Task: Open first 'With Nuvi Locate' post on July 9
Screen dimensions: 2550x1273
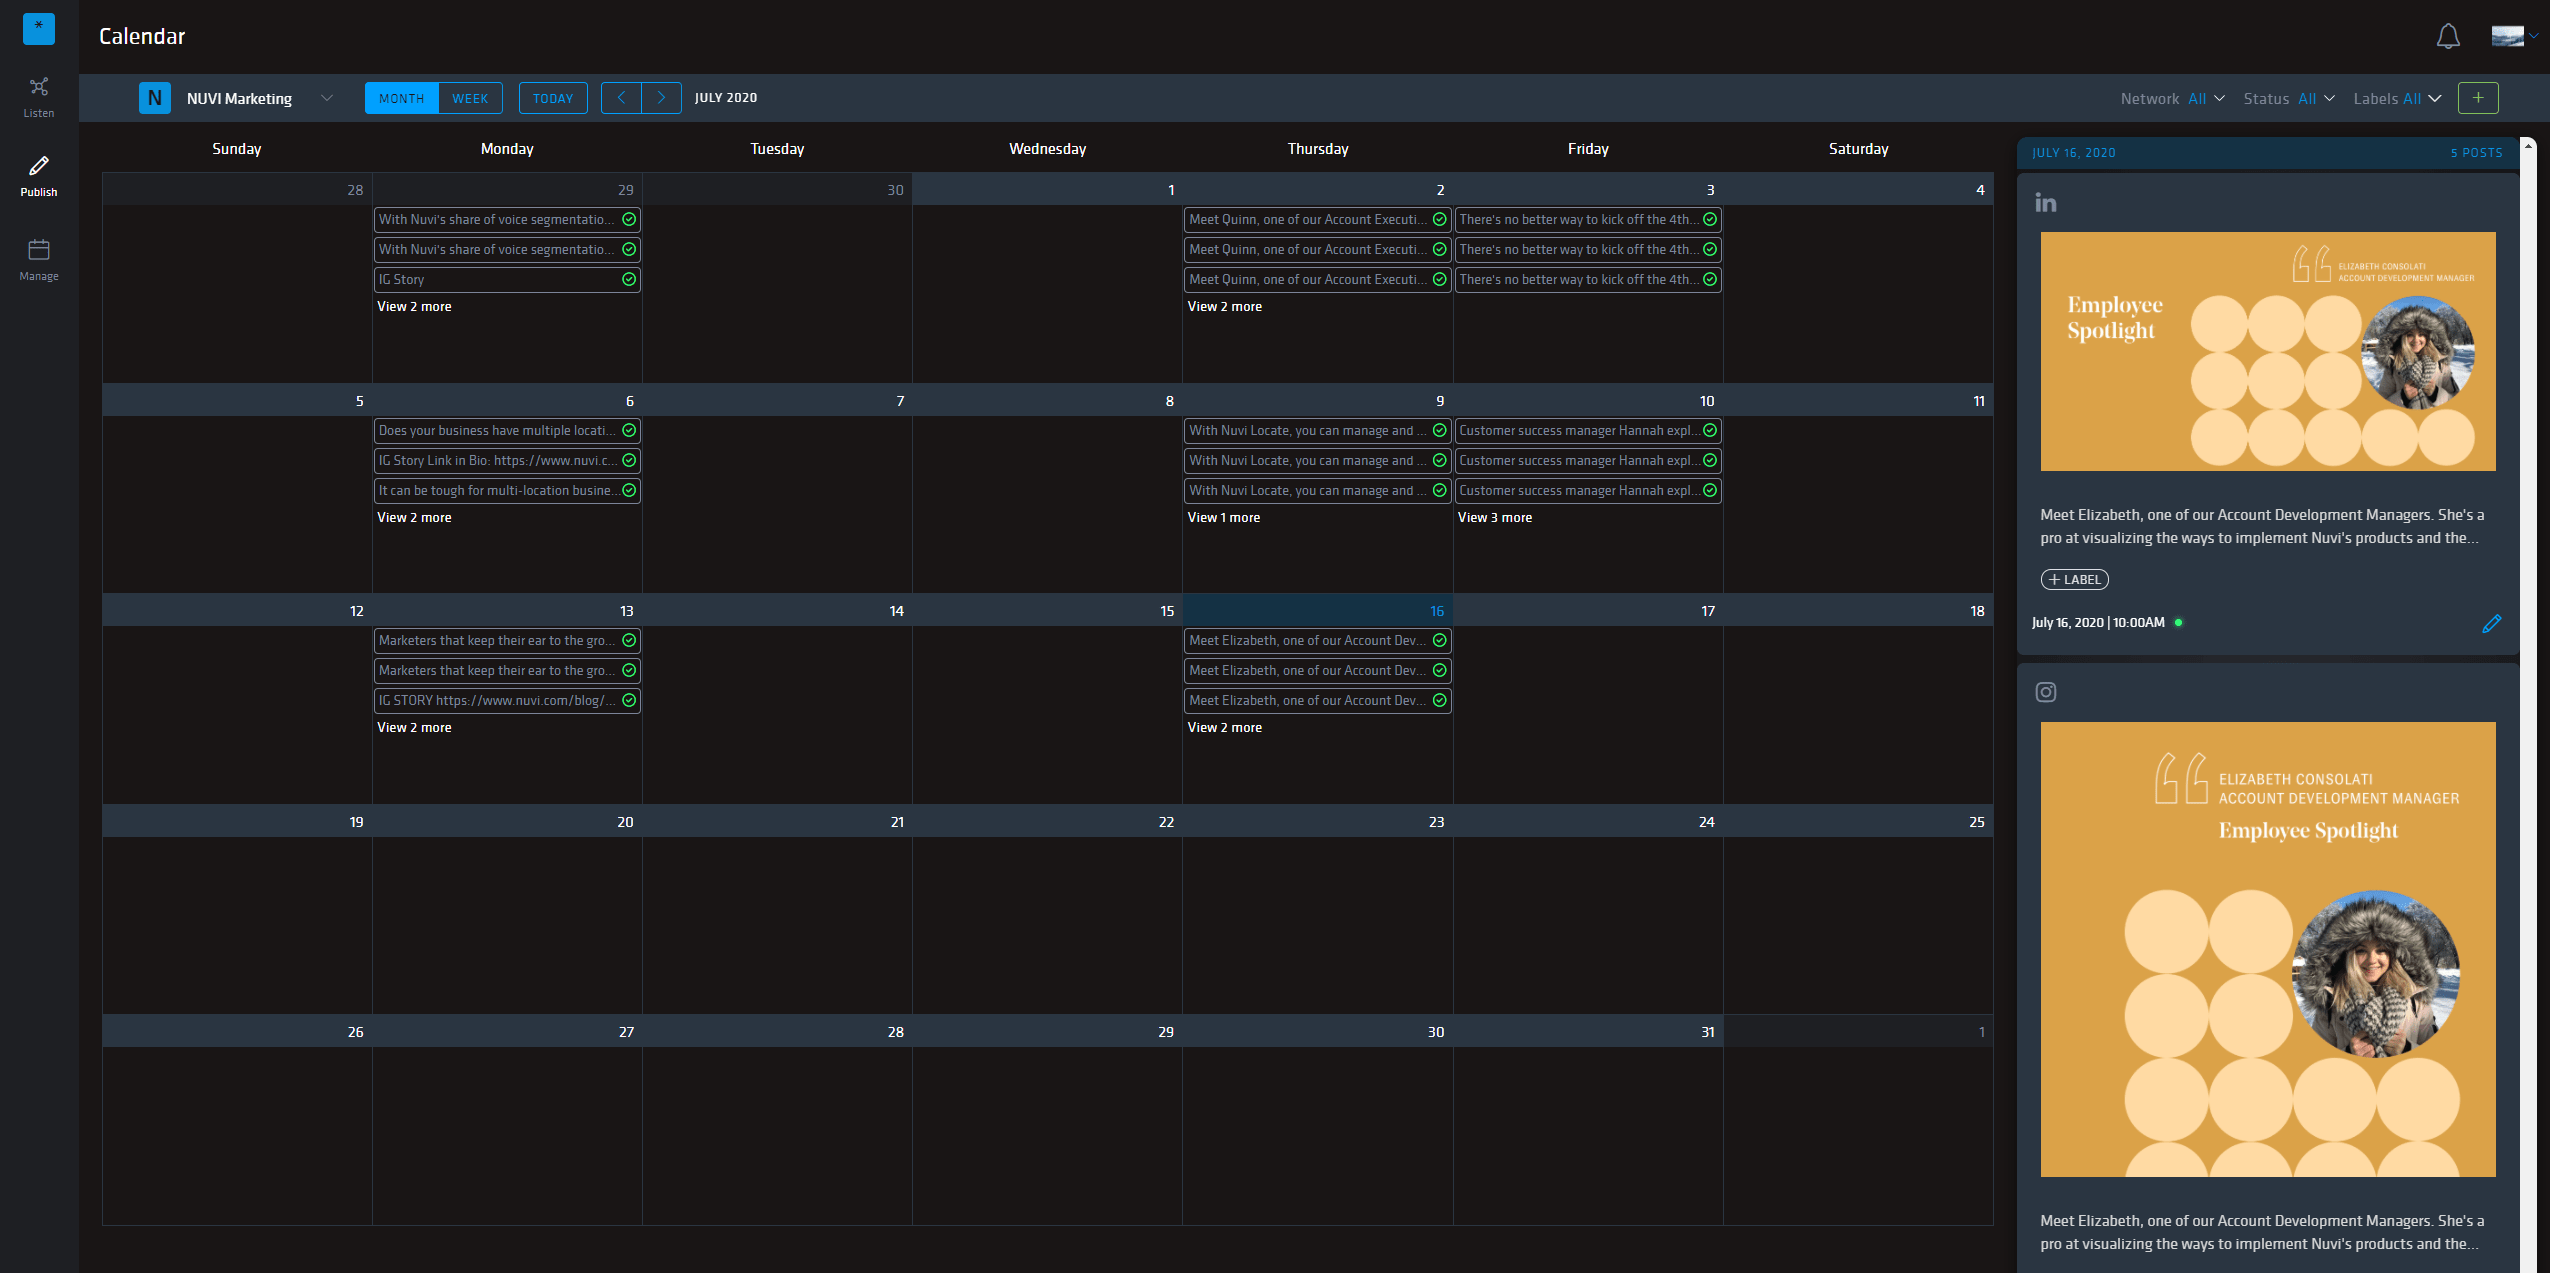Action: pos(1317,431)
